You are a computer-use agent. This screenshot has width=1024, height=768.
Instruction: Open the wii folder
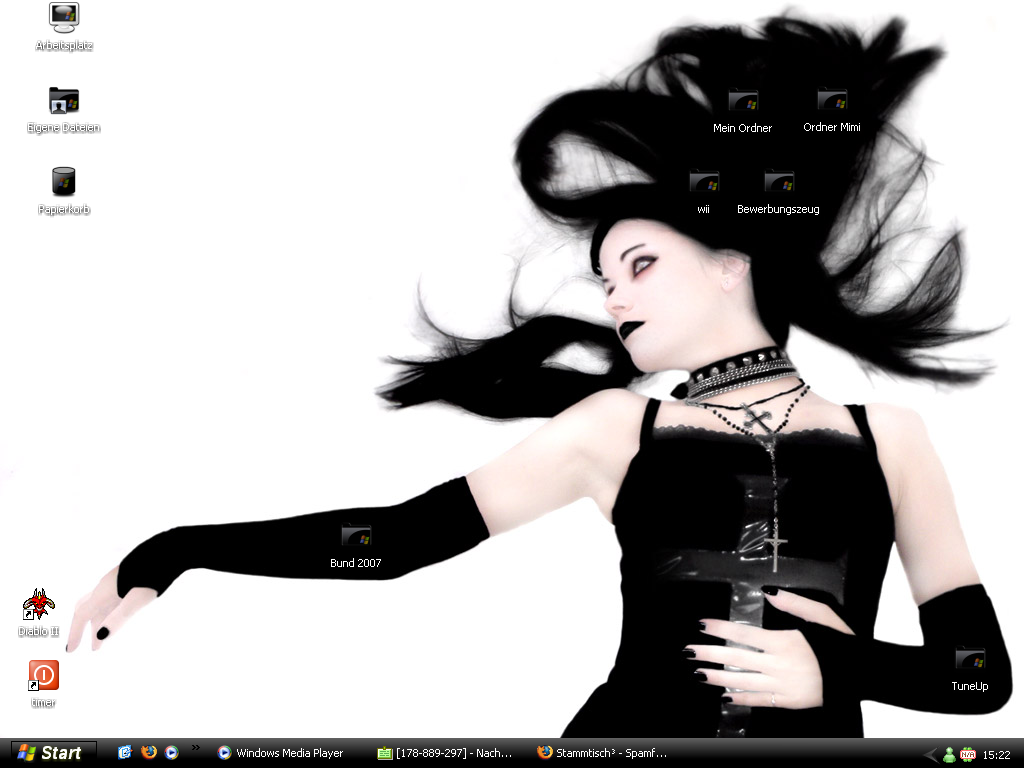(x=704, y=183)
